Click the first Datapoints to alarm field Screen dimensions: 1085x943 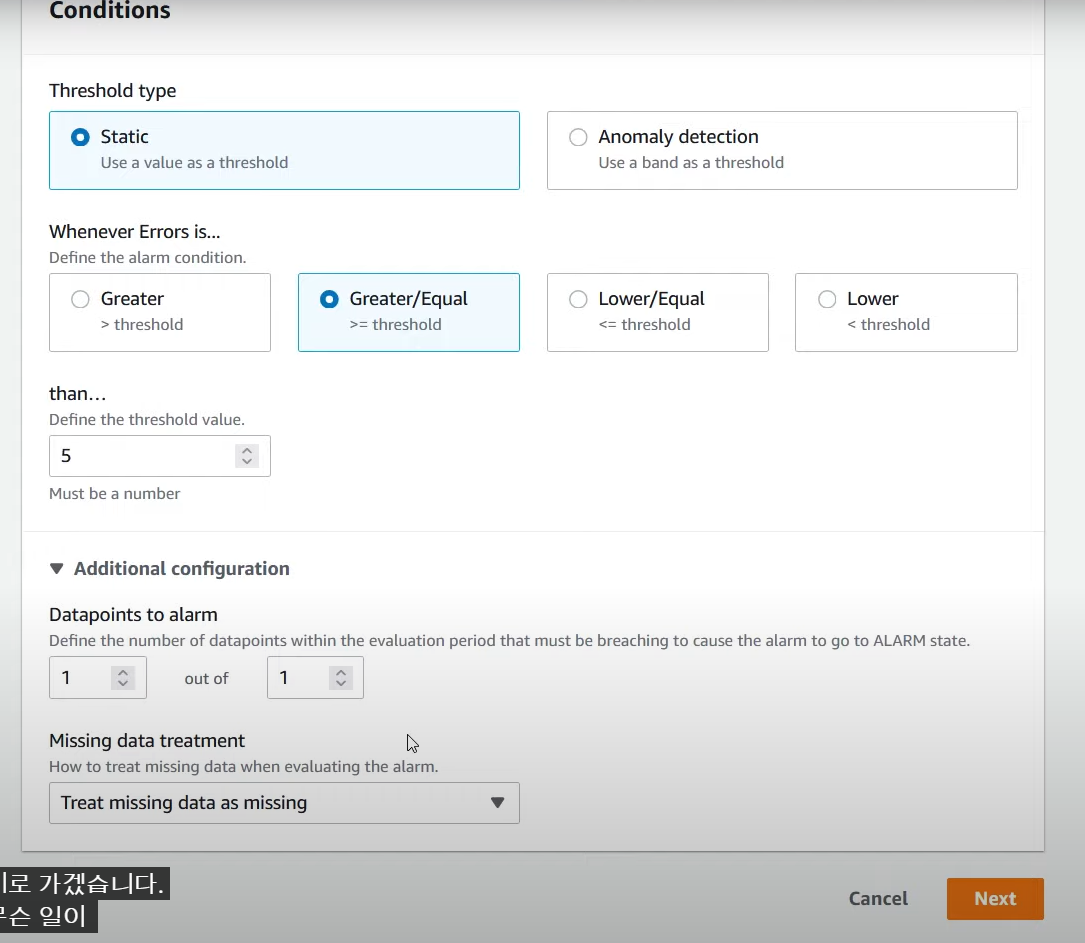[x=98, y=677]
